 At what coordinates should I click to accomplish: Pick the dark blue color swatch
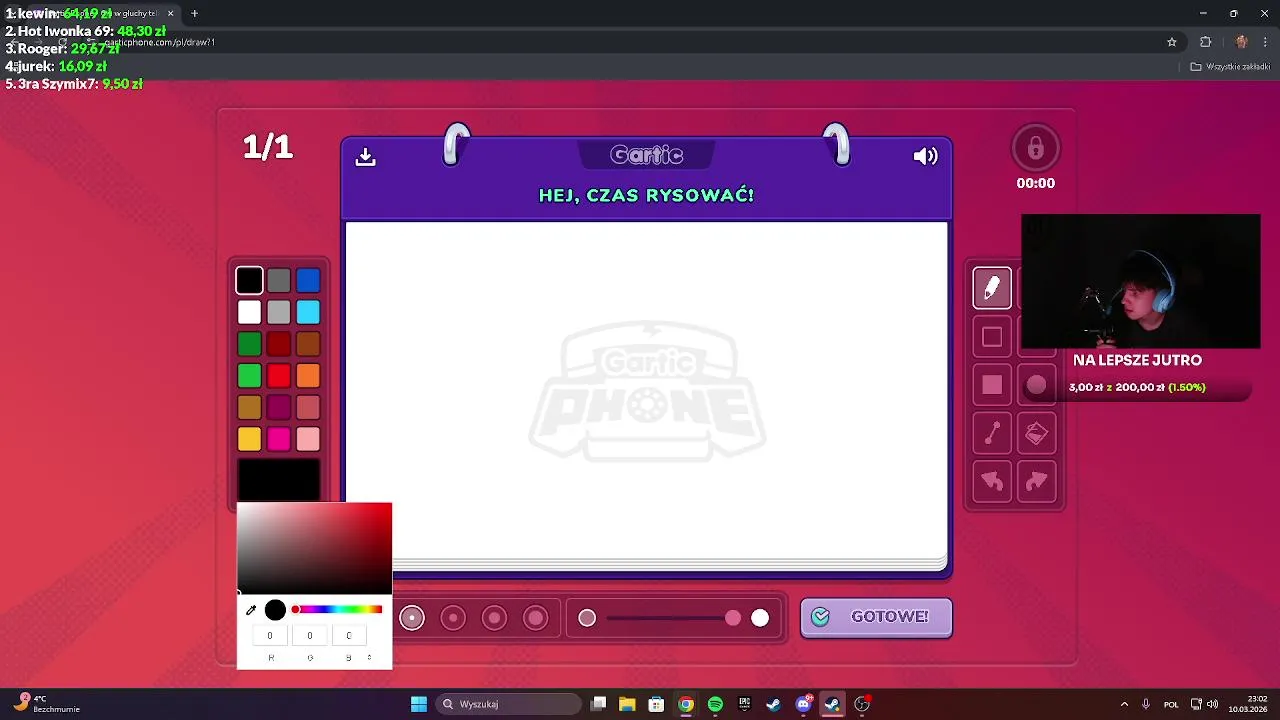[308, 281]
